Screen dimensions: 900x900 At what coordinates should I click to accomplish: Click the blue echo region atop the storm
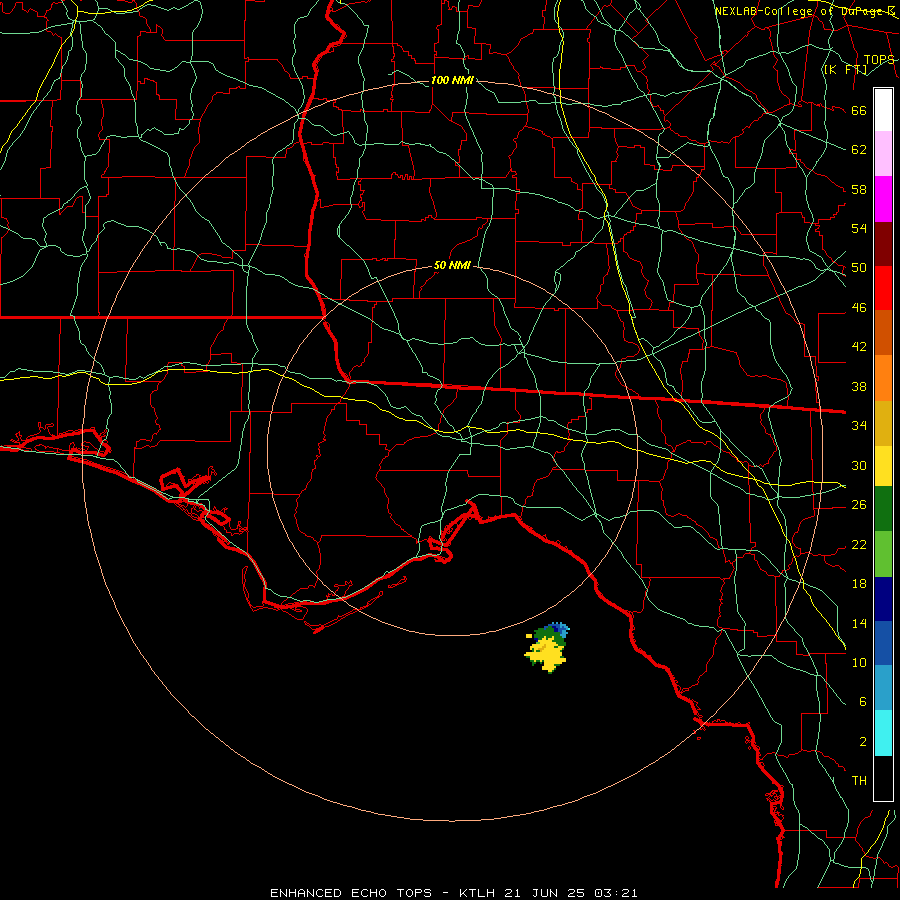point(559,629)
